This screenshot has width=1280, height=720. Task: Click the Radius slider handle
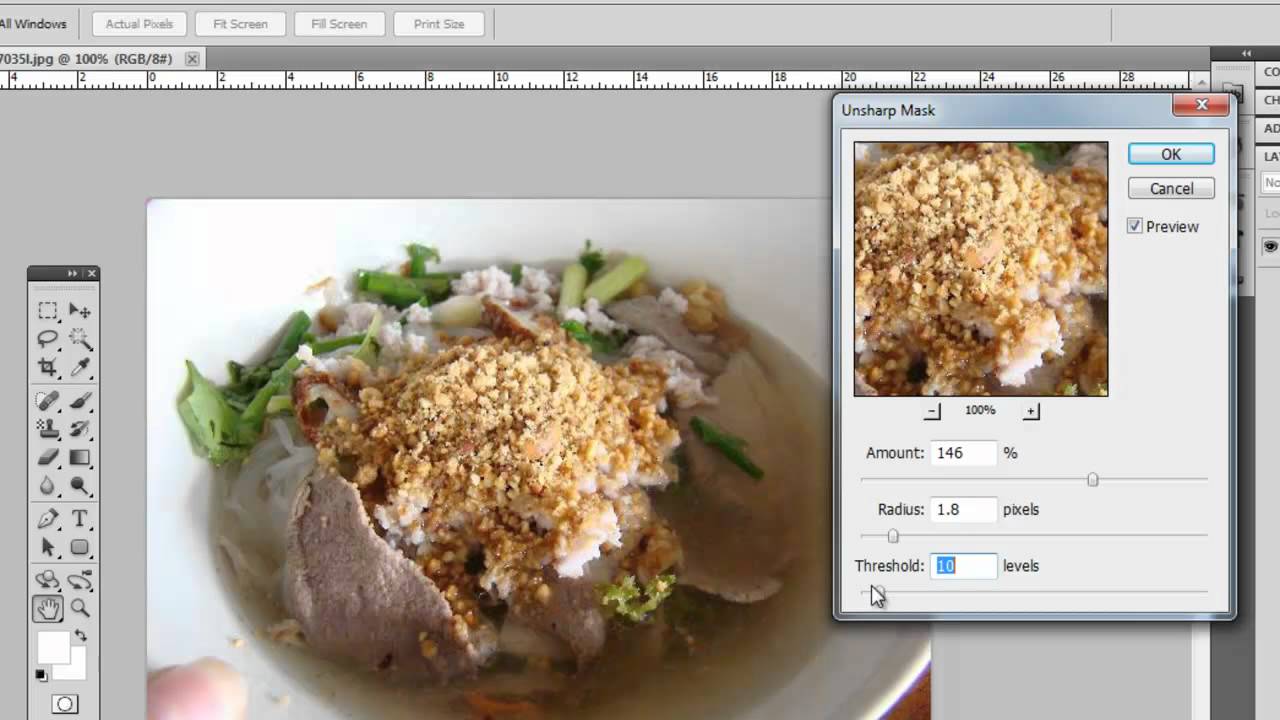tap(893, 536)
